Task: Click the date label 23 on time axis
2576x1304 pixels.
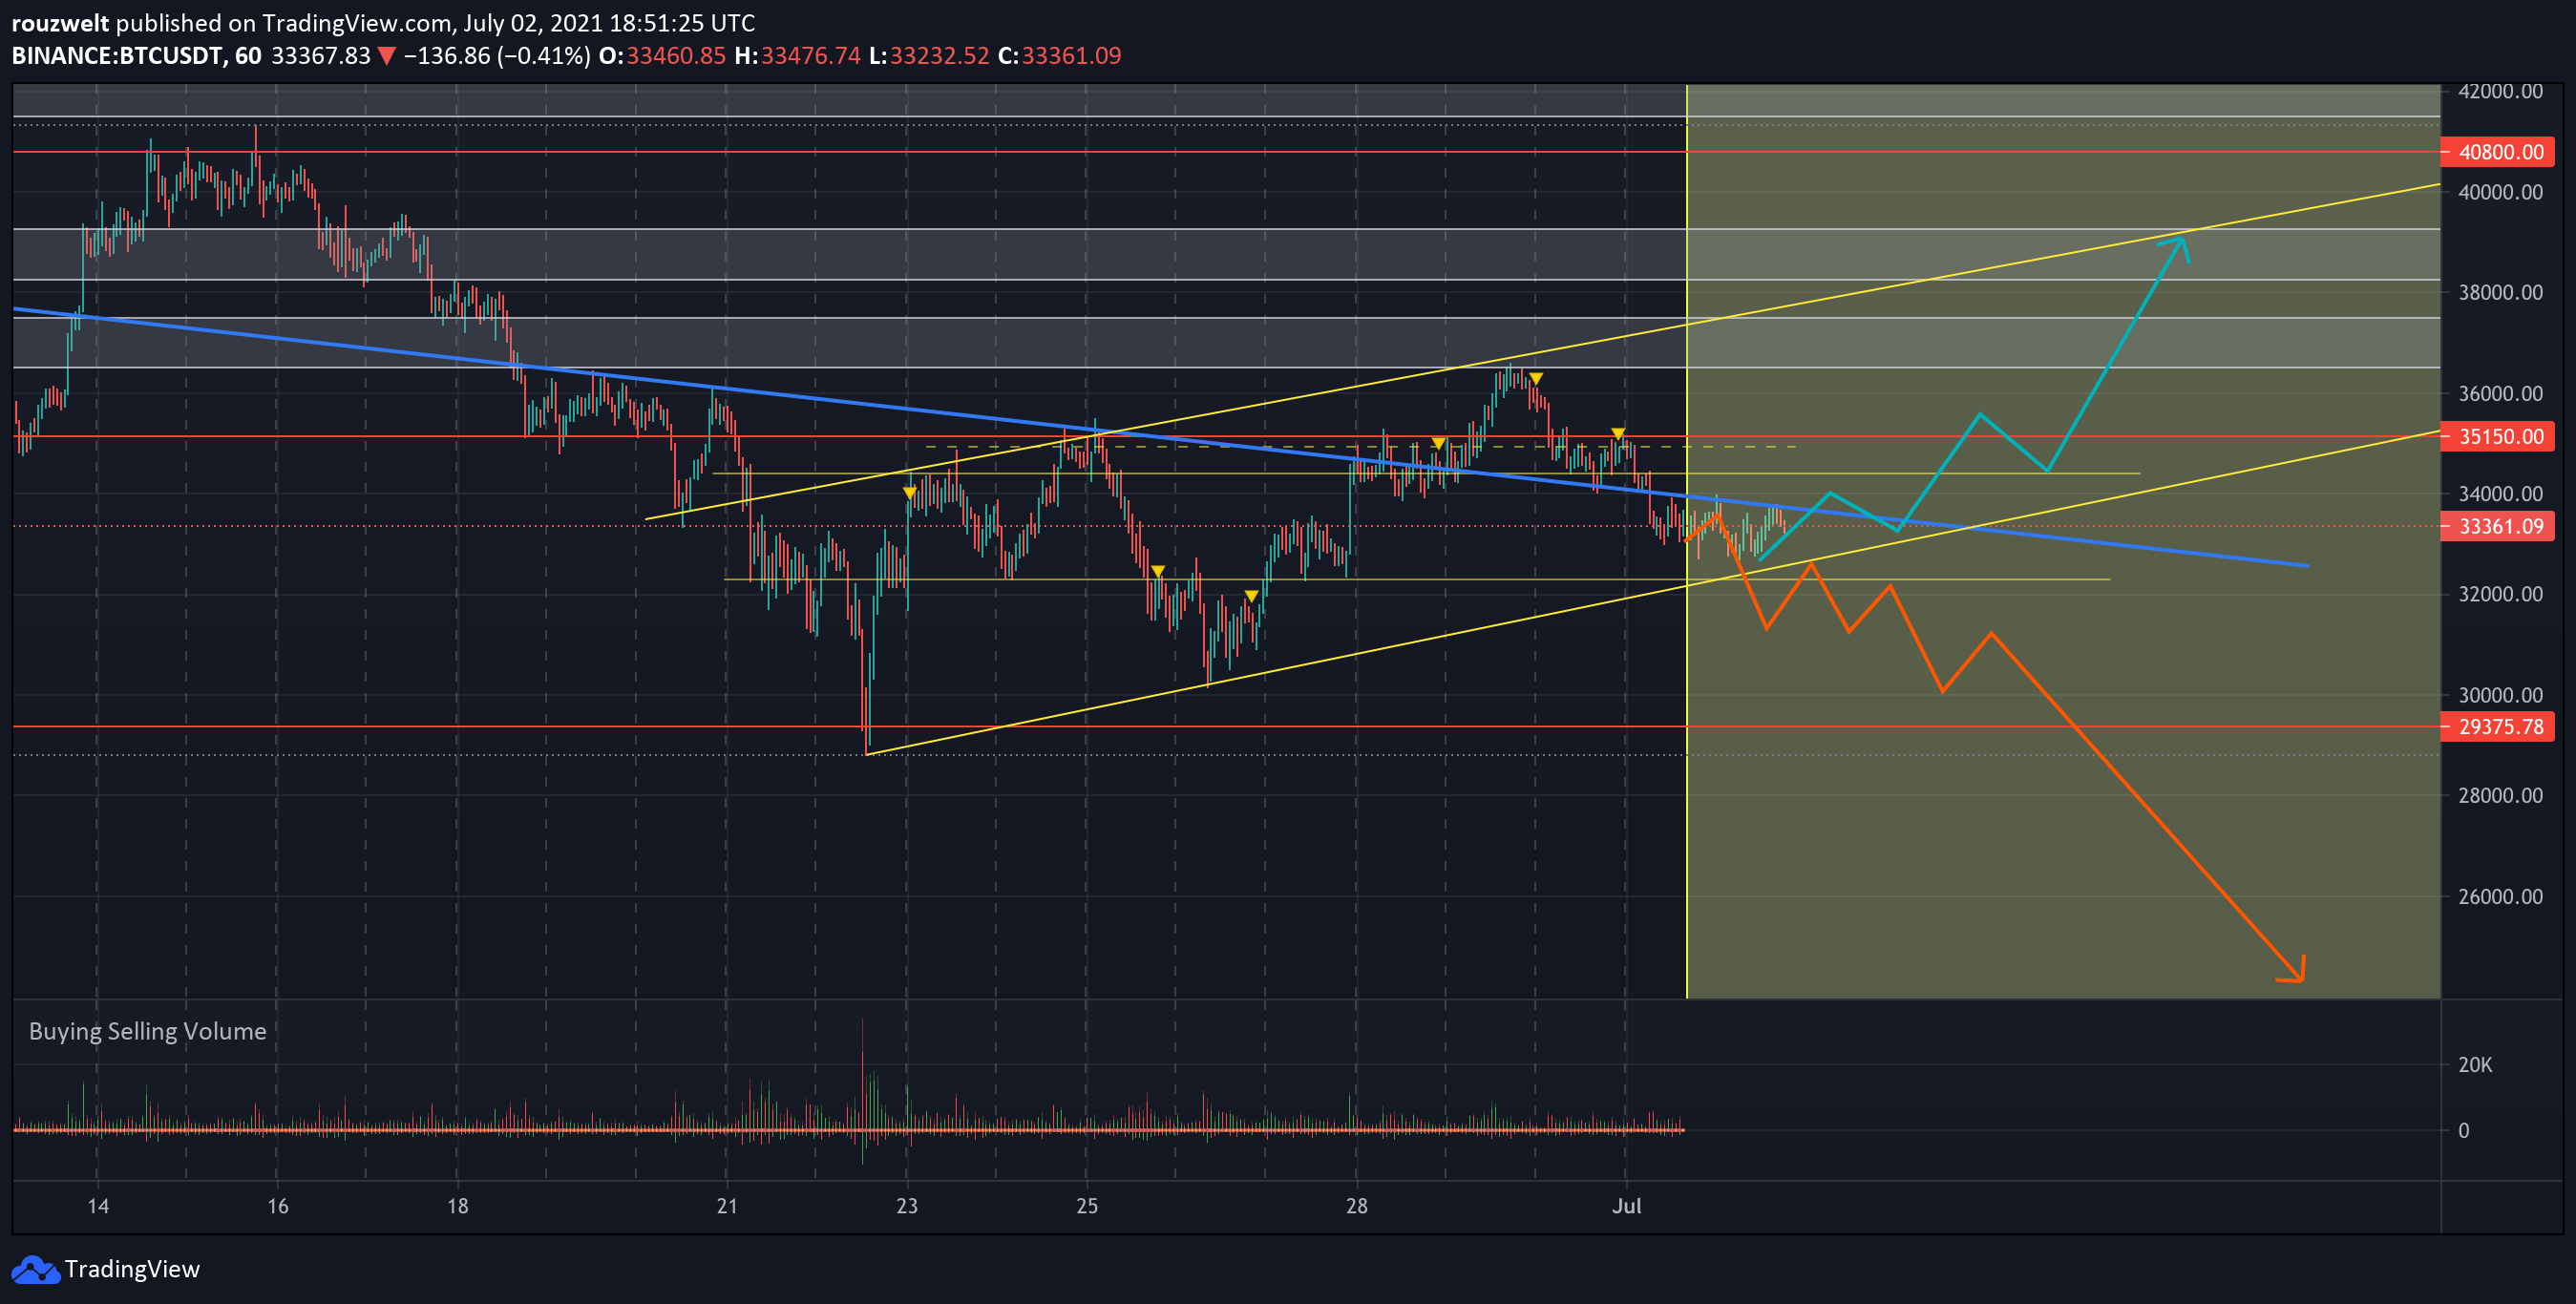Action: click(907, 1206)
